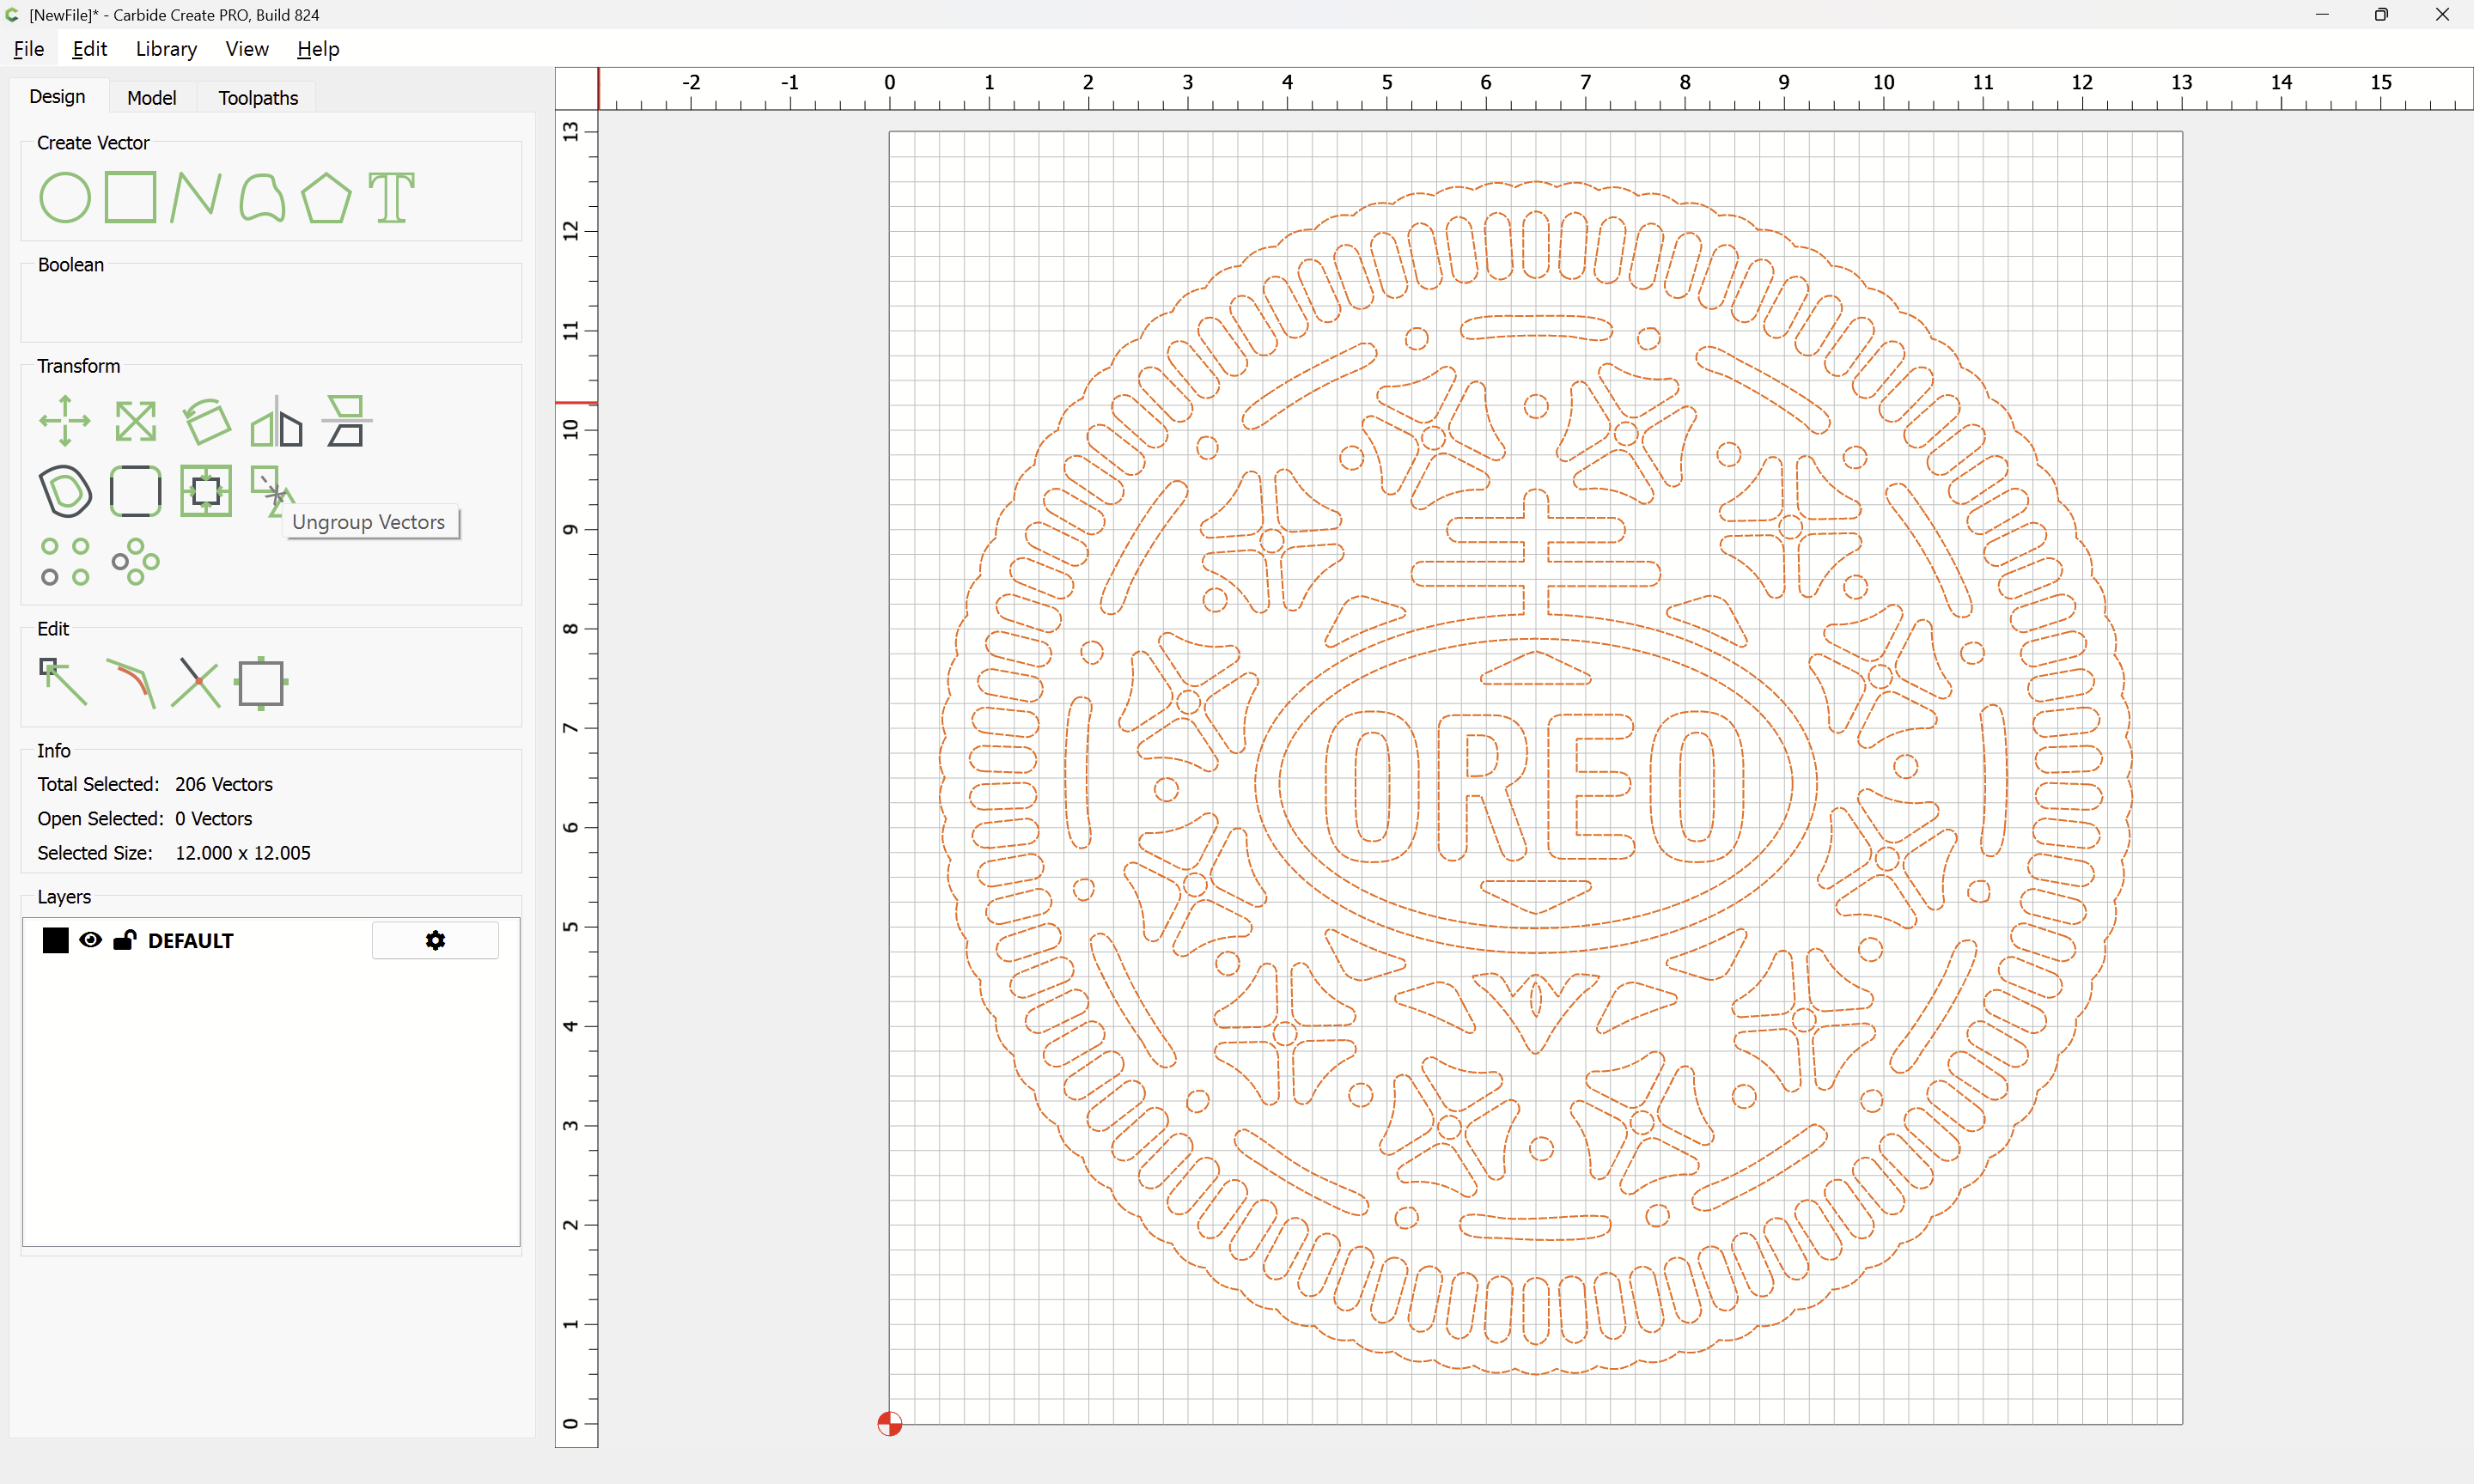Switch to the Toolpaths tab
Viewport: 2474px width, 1484px height.
pos(258,98)
